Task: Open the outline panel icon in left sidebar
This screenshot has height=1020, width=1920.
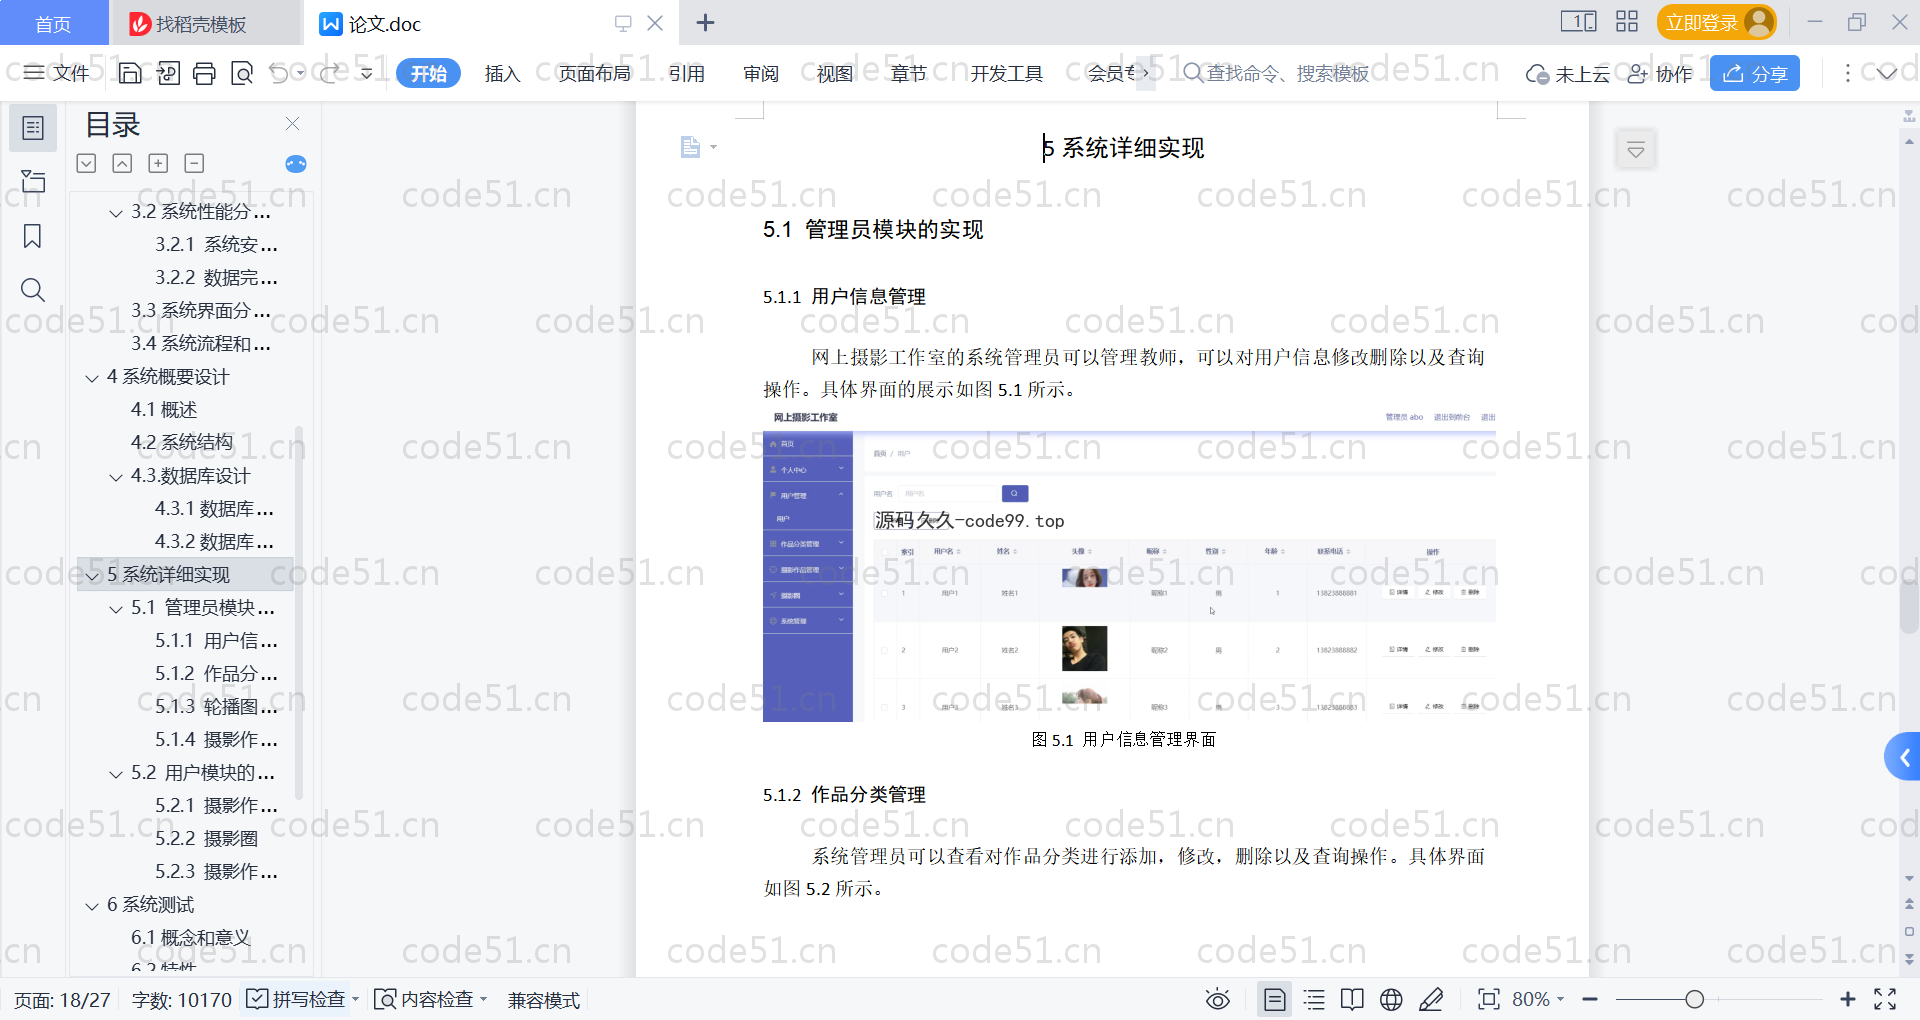Action: pyautogui.click(x=33, y=128)
